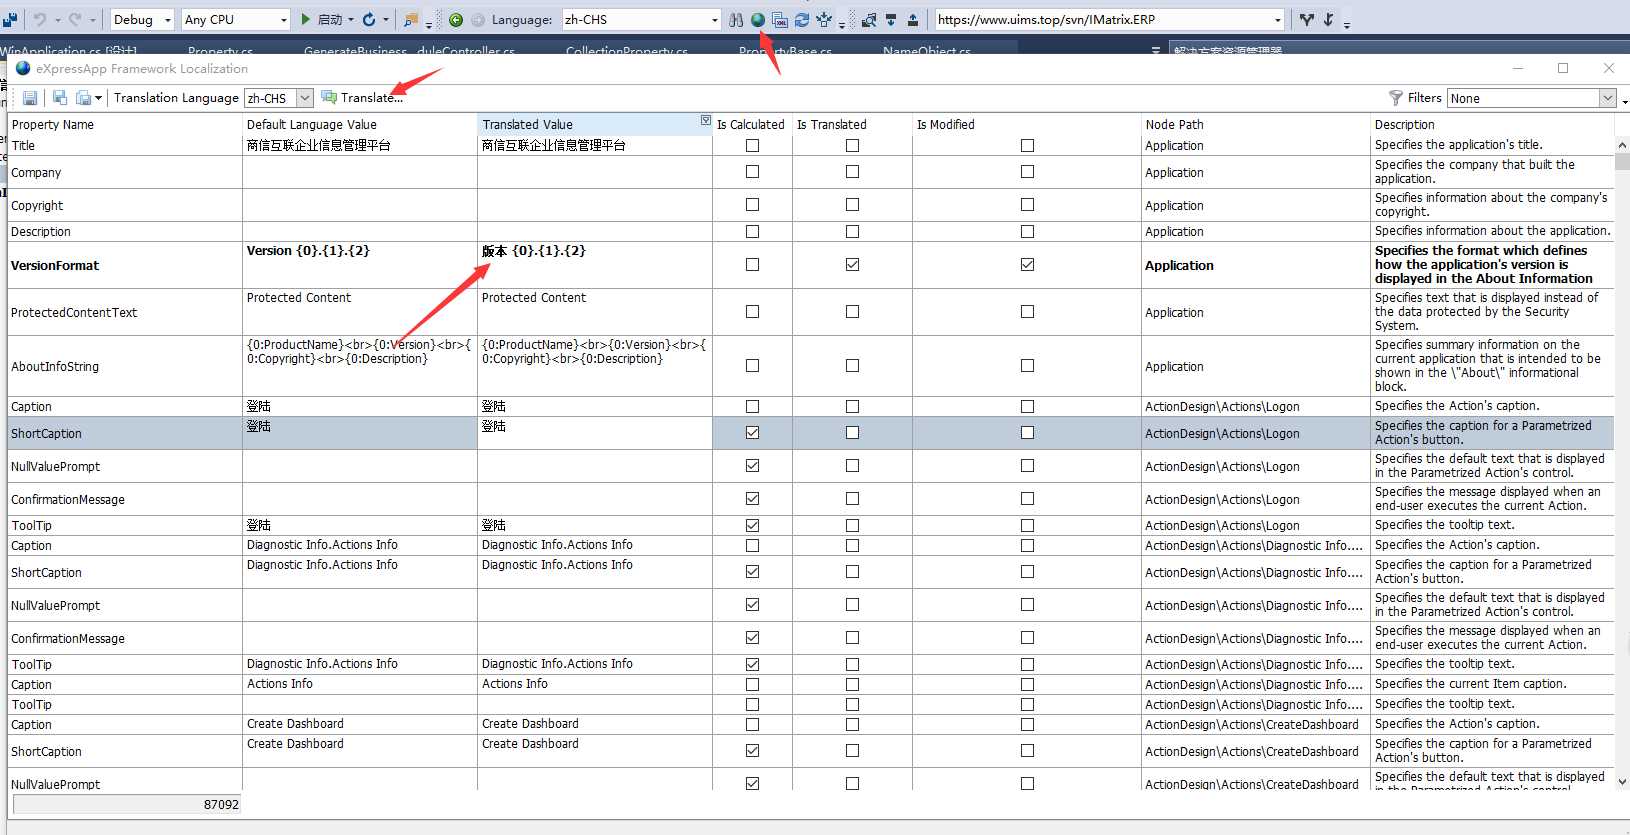Select the AboutInfoString property name cell
This screenshot has height=835, width=1630.
pyautogui.click(x=124, y=367)
